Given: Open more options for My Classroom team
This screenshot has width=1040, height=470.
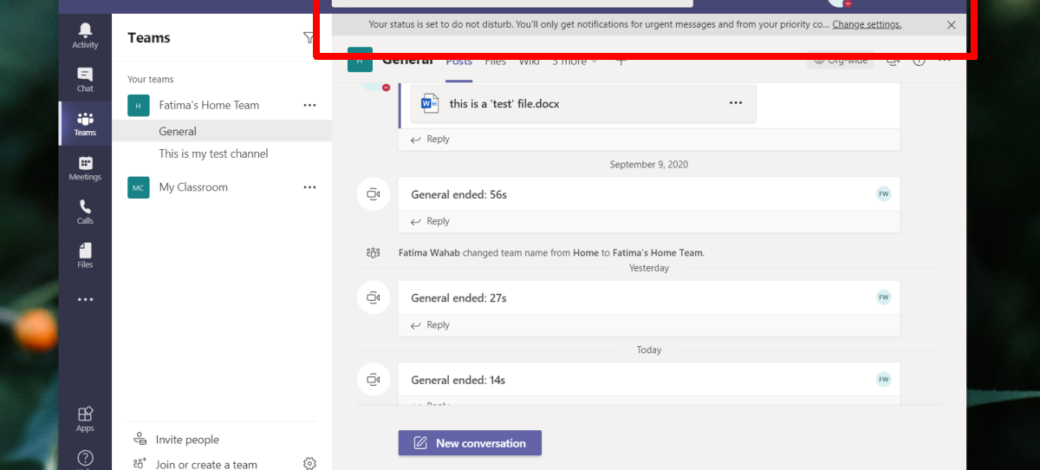Looking at the screenshot, I should tap(310, 187).
